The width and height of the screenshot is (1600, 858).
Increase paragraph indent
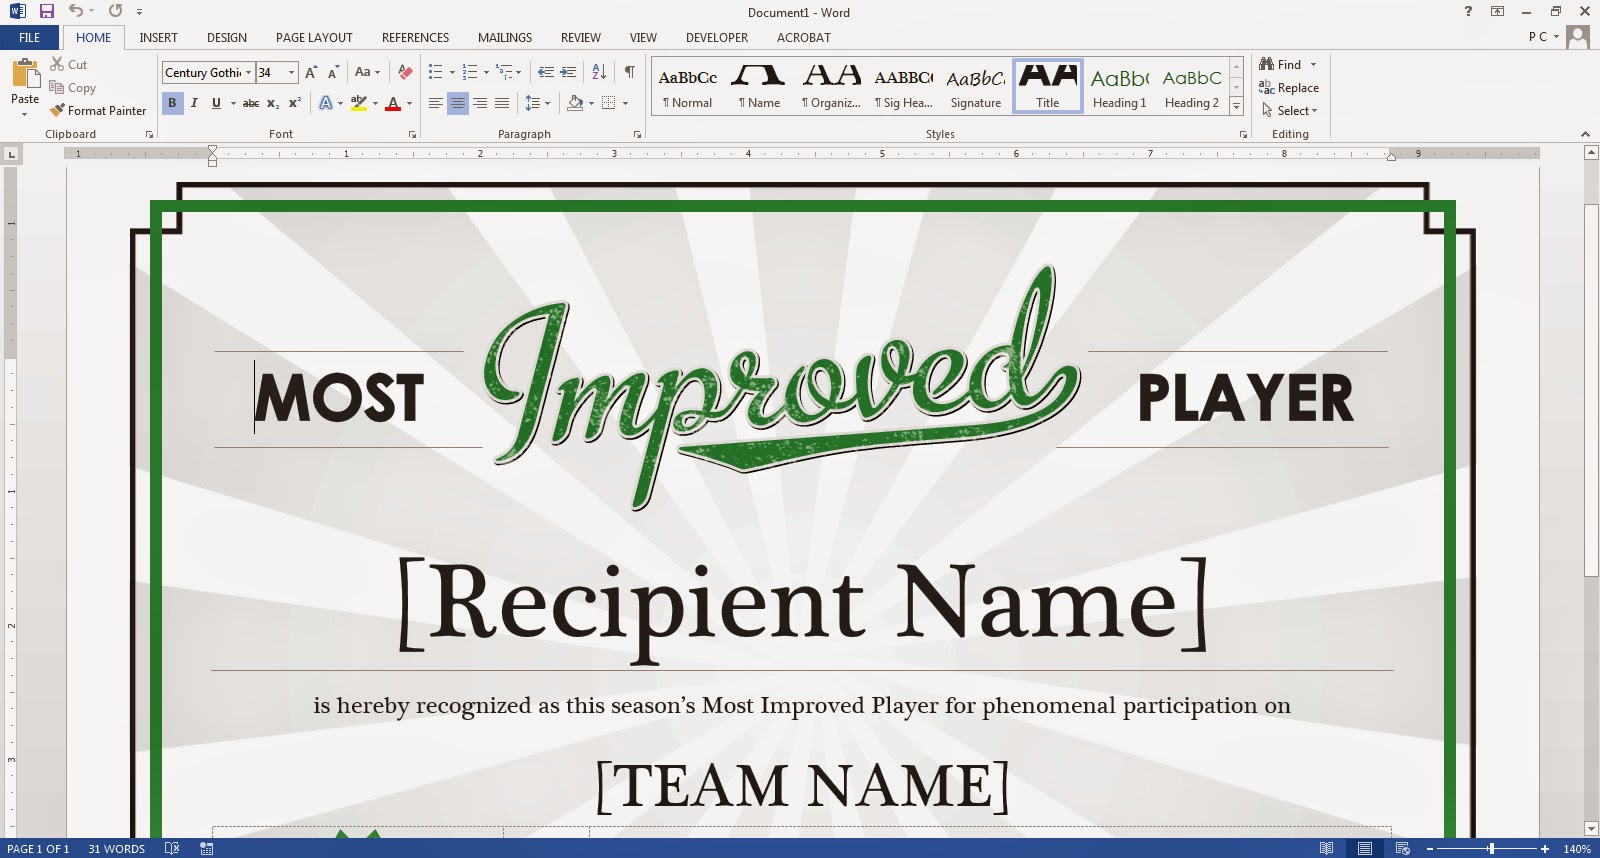point(568,72)
